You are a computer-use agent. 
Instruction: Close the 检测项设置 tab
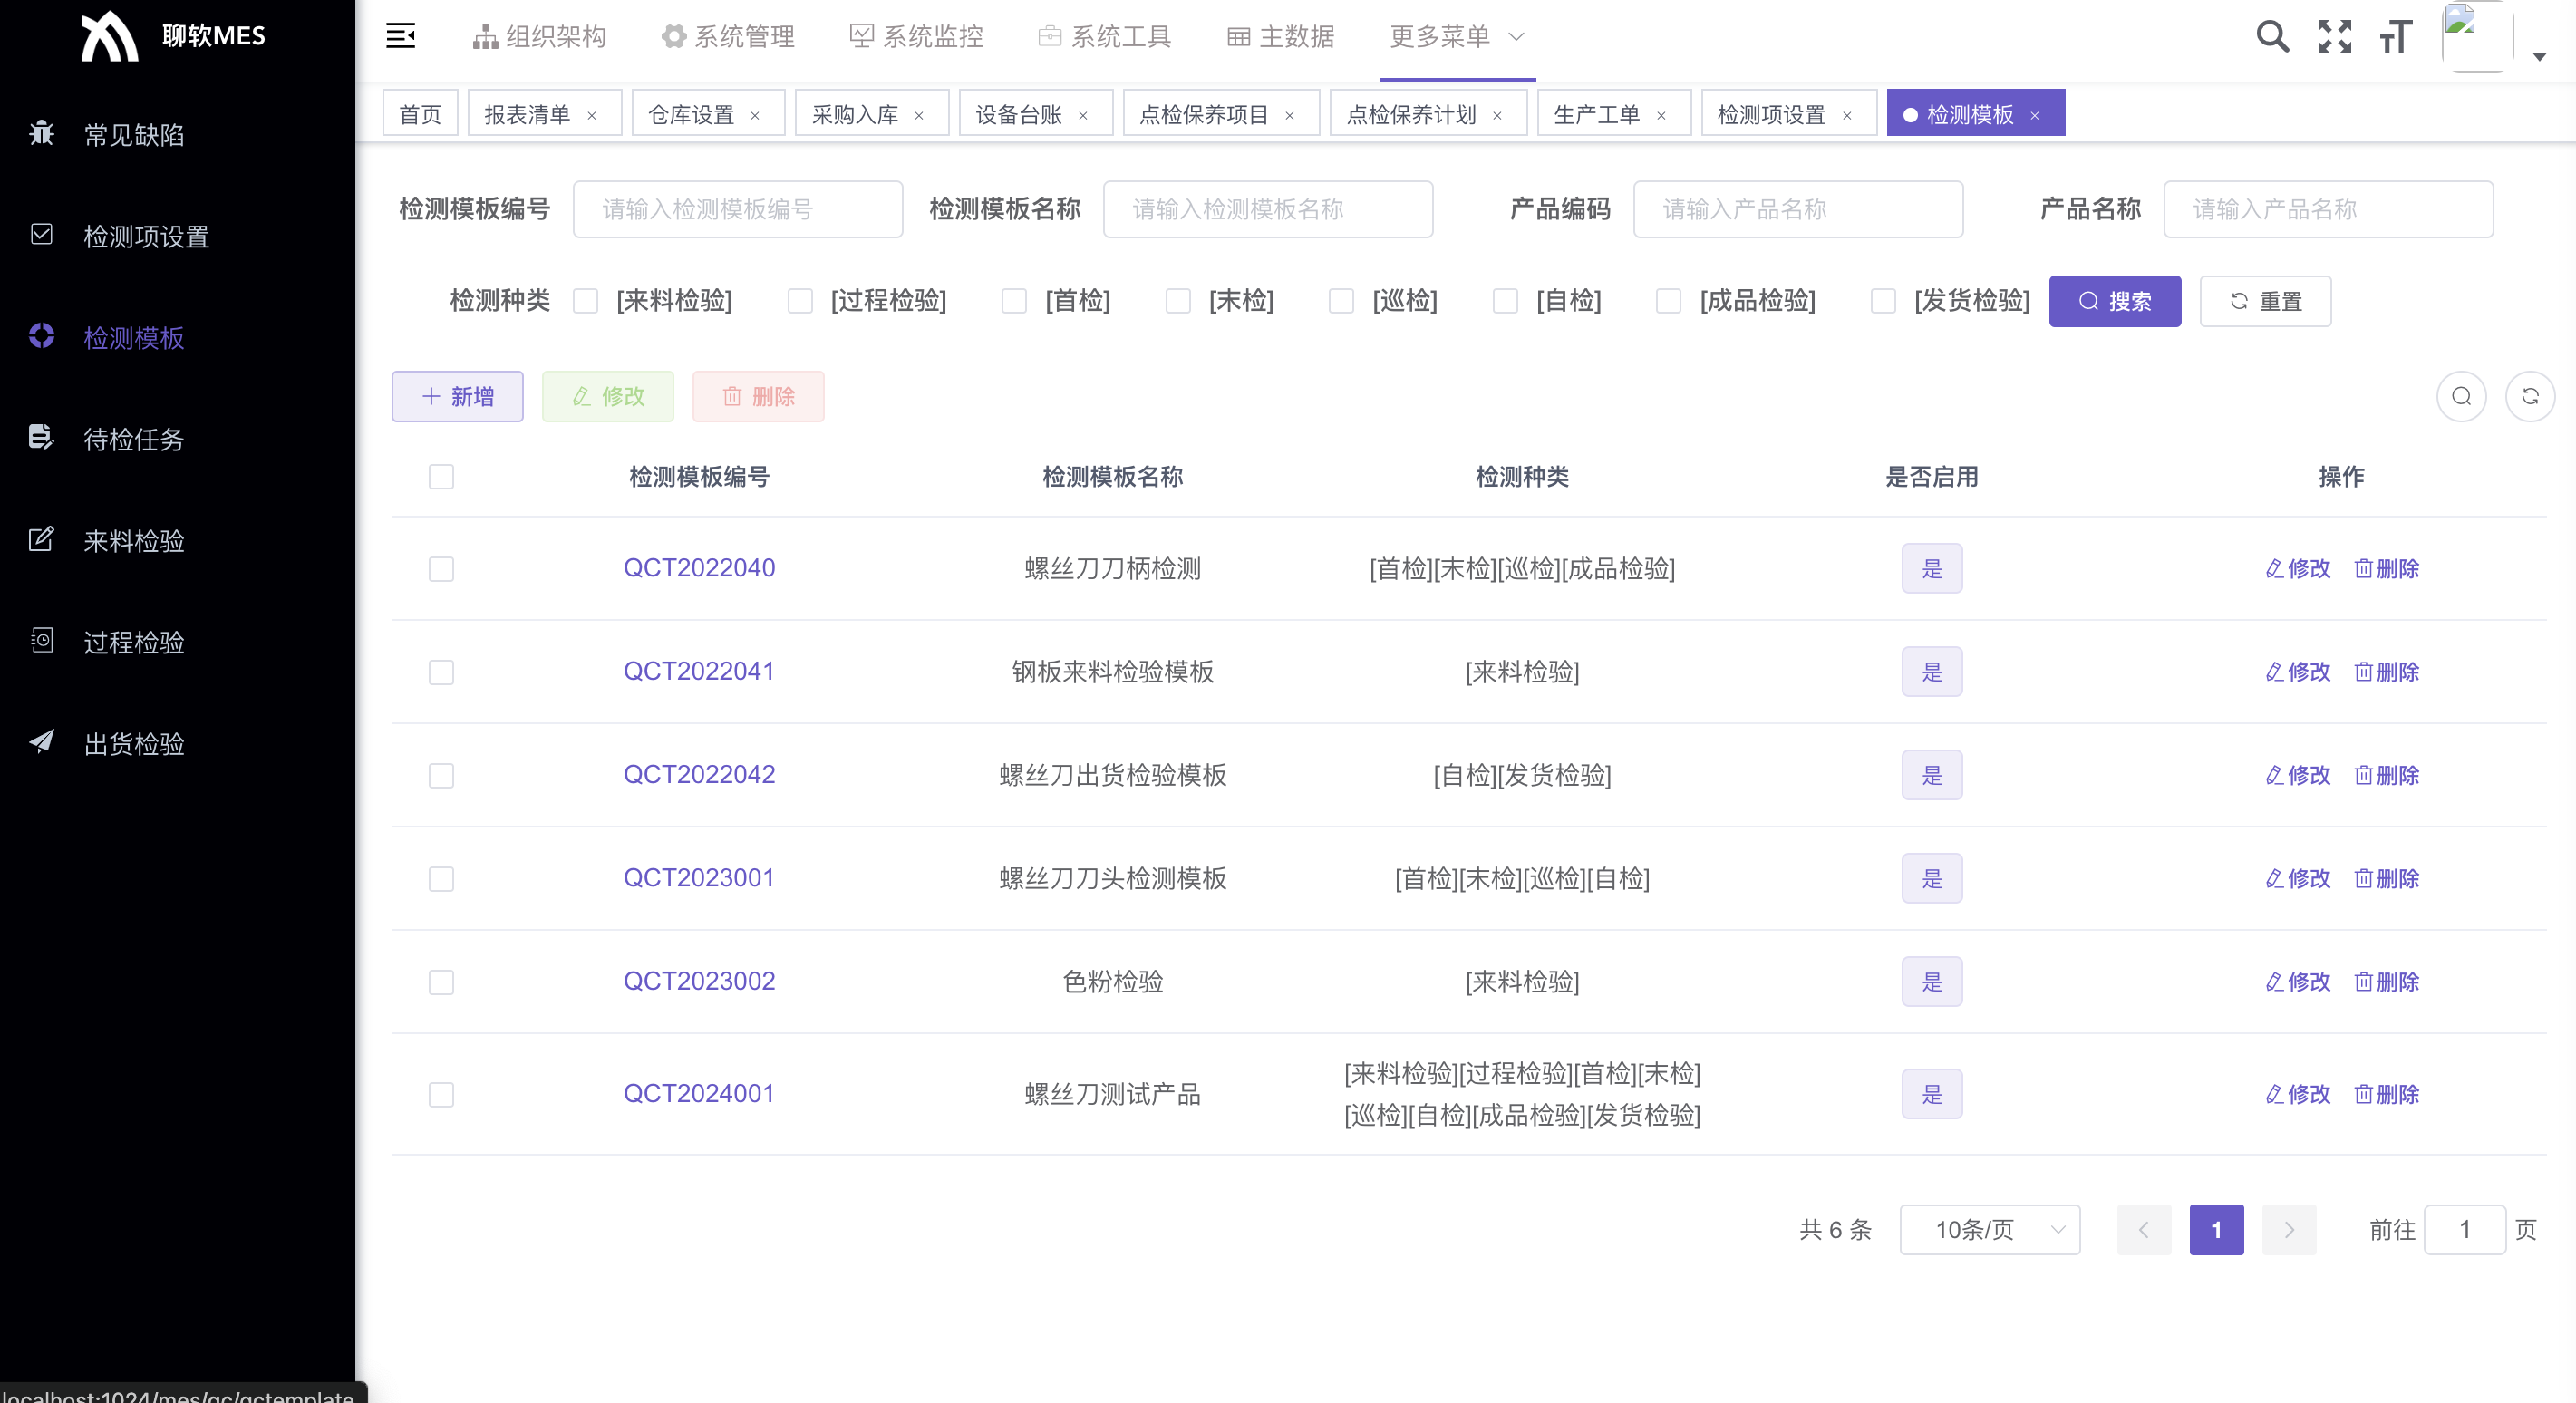(x=1847, y=115)
